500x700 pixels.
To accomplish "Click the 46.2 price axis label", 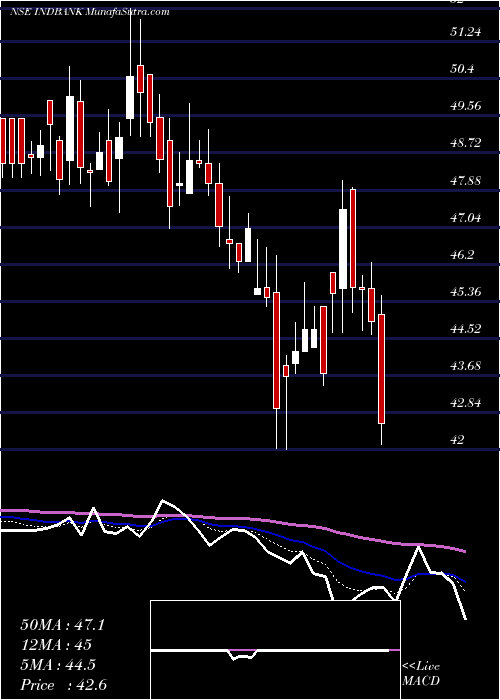I will coord(463,255).
